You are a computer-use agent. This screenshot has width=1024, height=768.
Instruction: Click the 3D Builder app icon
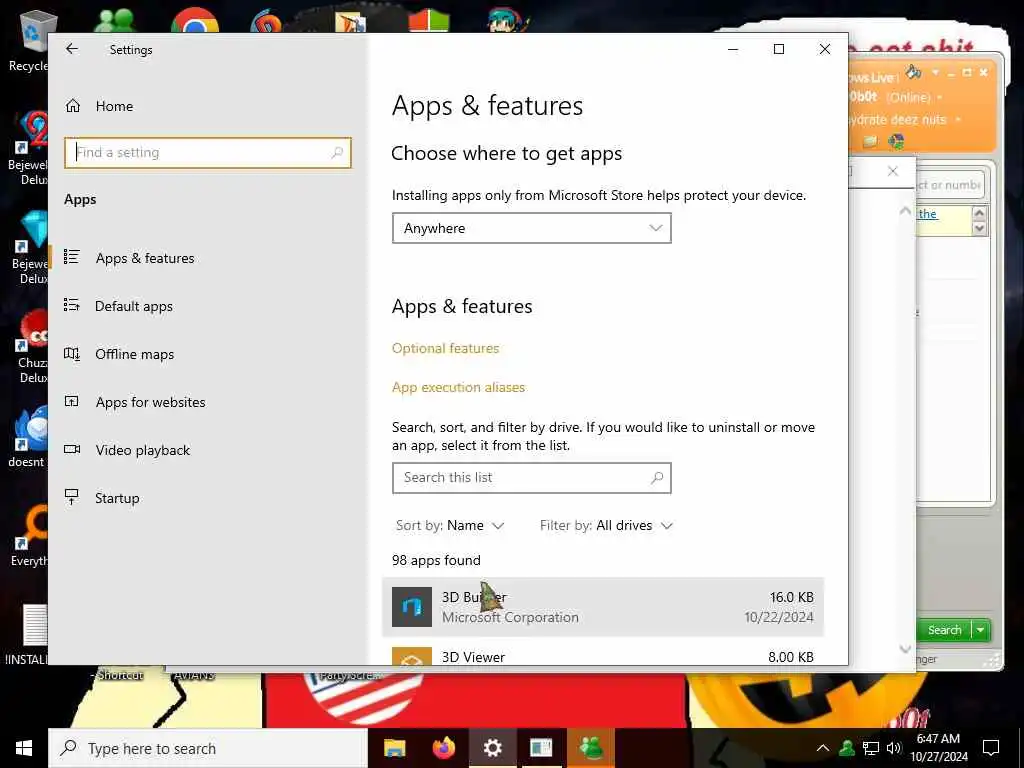click(x=412, y=607)
